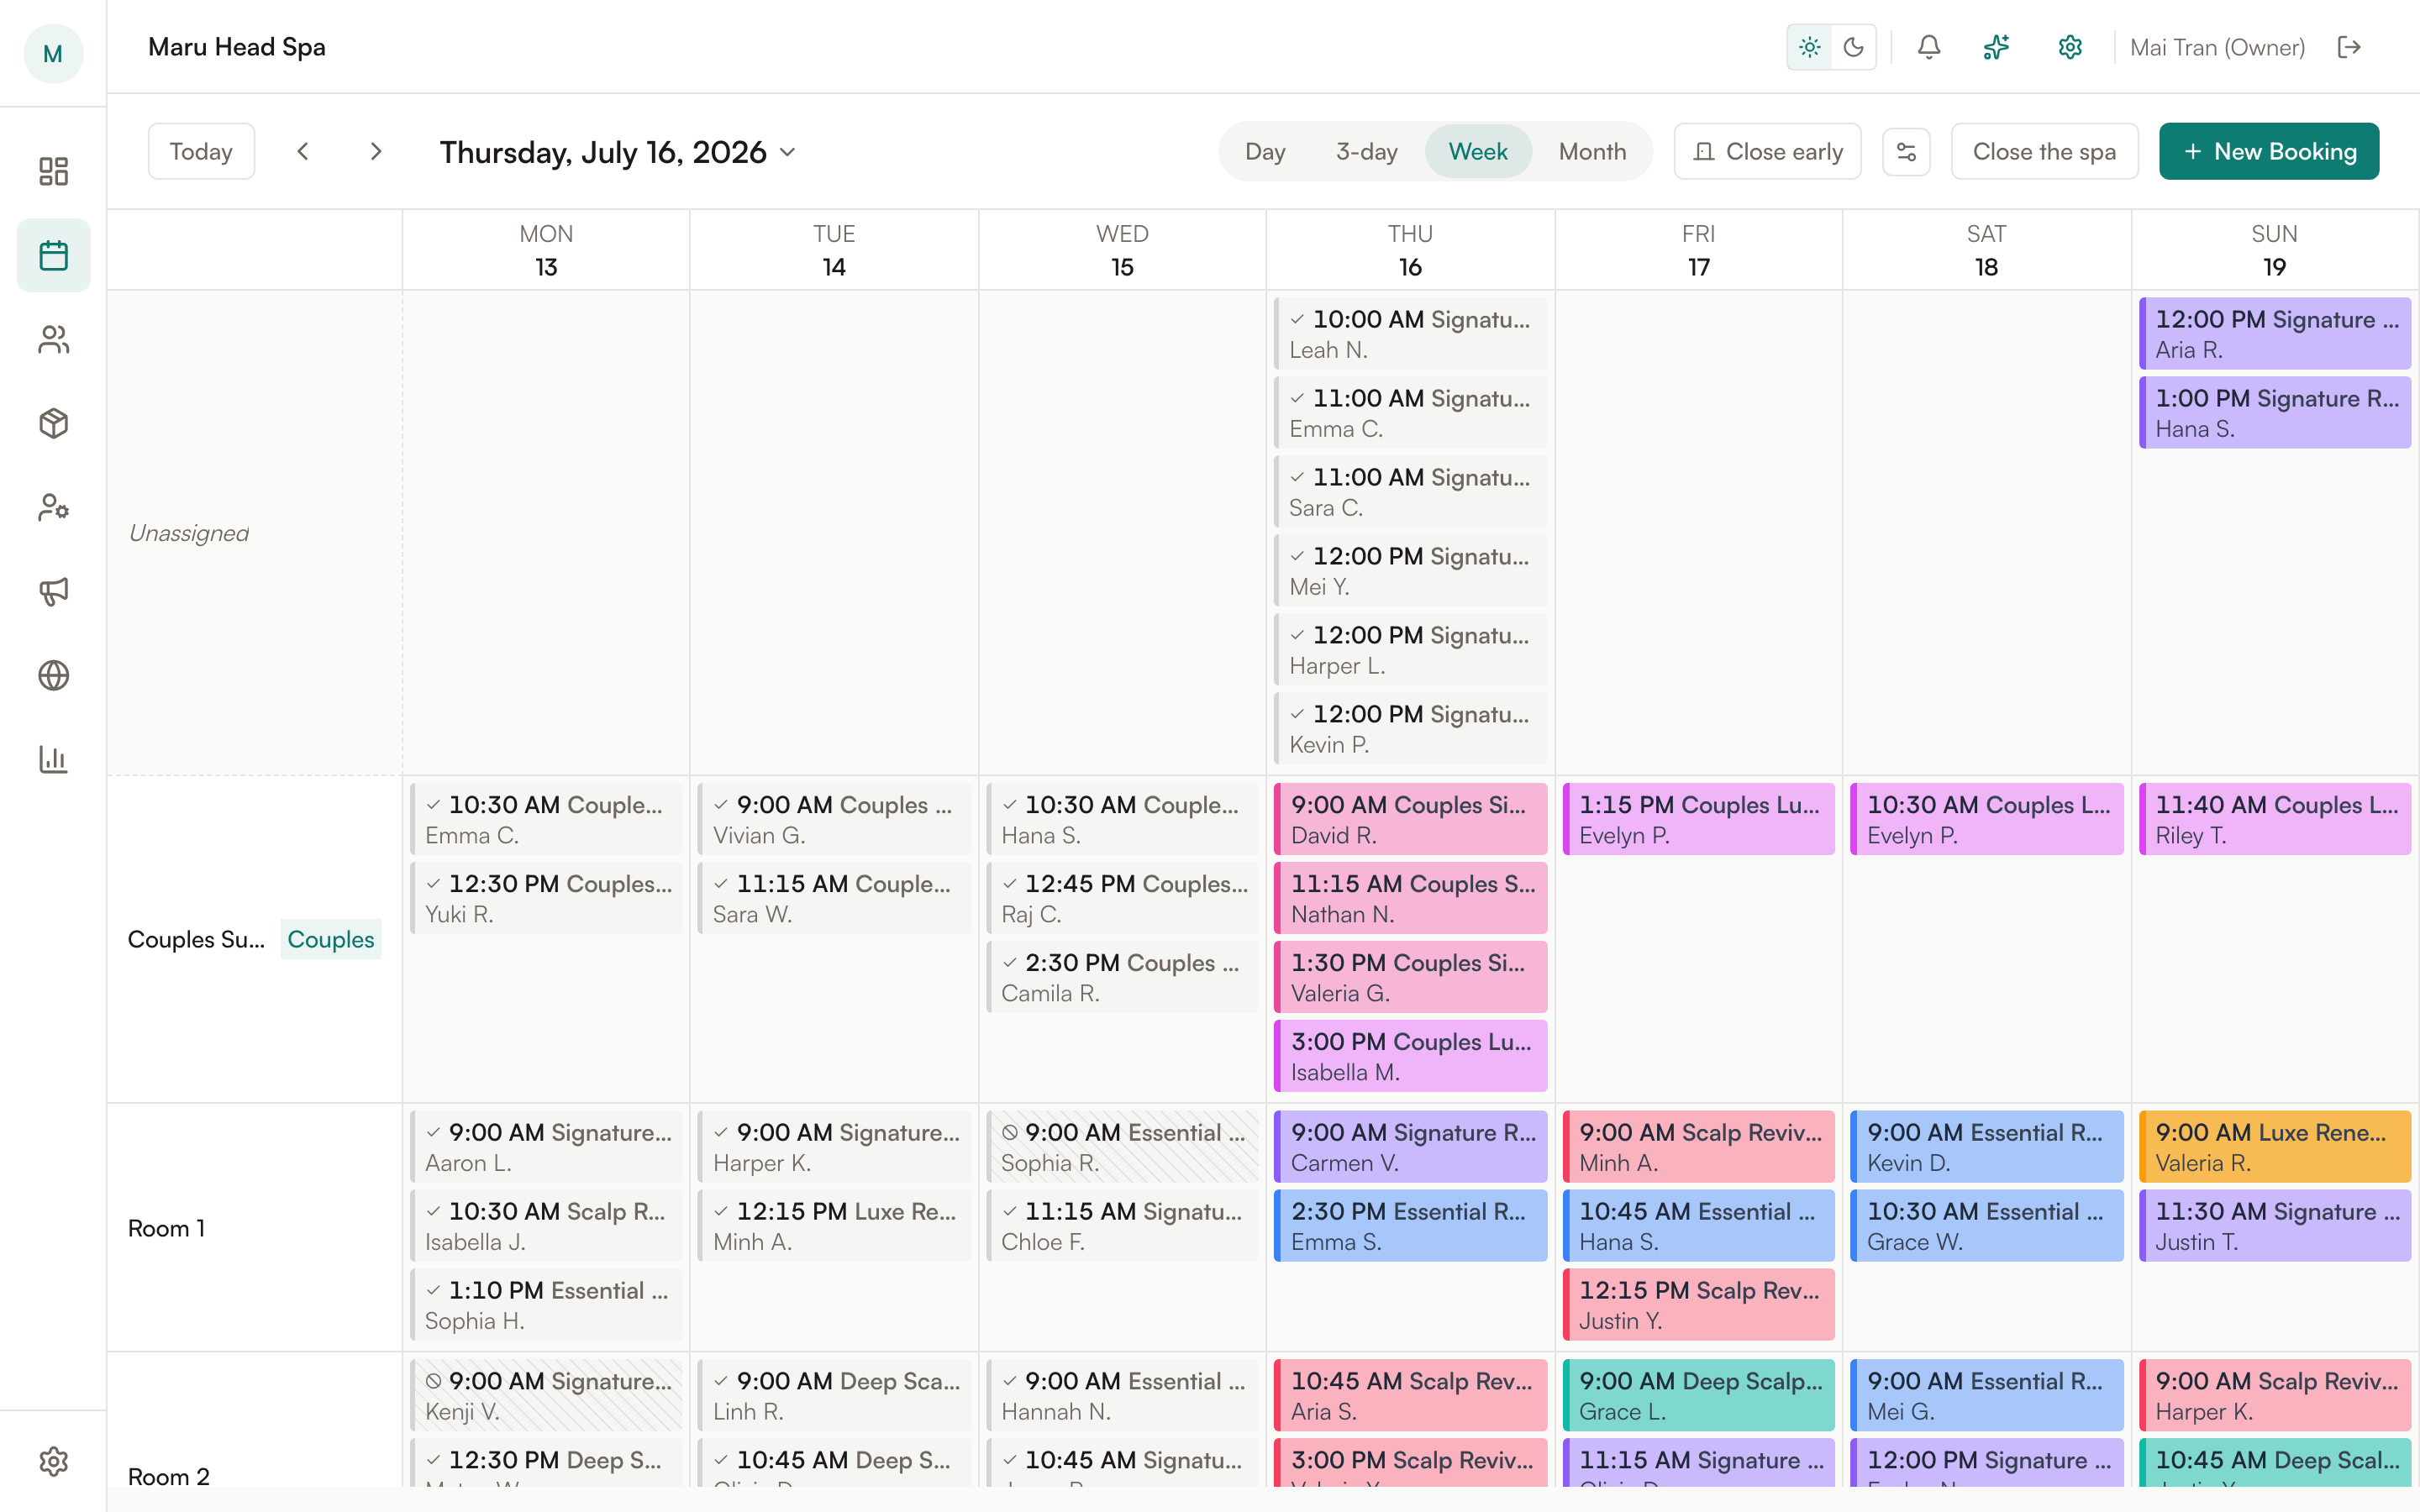Open Valeria R. 9:00 AM Luxe Renewal booking
Screen dimensions: 2420x1512
coord(2275,1147)
